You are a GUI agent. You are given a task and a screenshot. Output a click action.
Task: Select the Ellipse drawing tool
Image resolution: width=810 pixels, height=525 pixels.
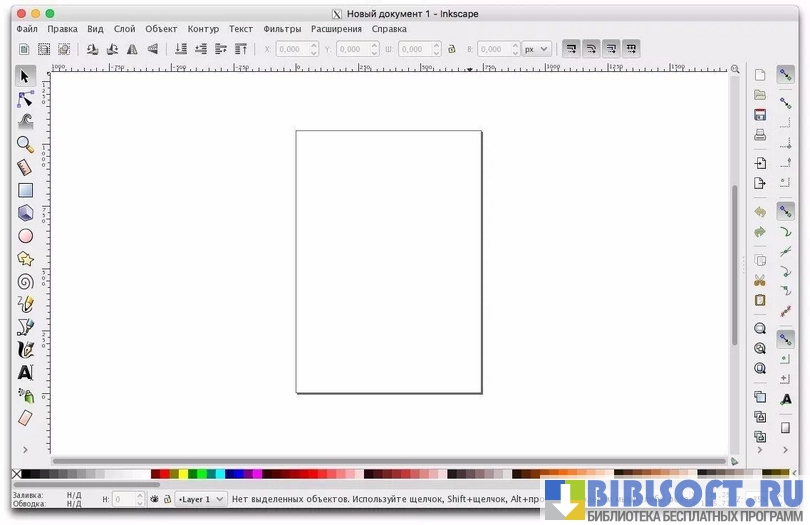pos(26,236)
